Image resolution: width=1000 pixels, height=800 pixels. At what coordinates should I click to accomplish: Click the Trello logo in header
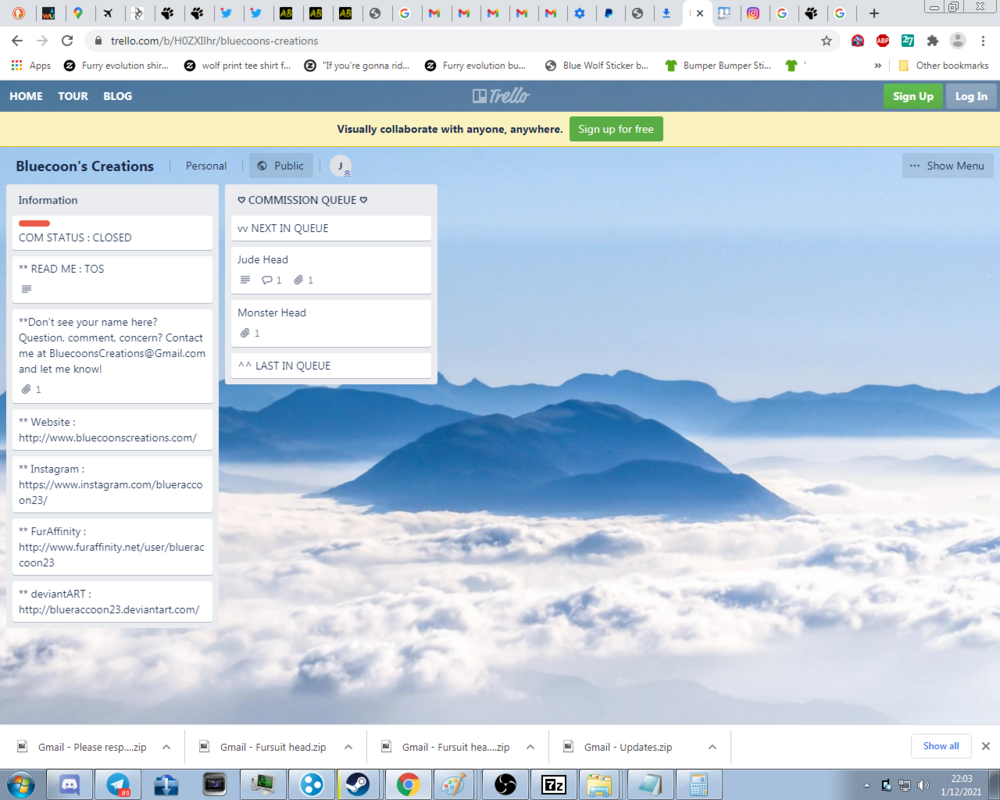[x=500, y=96]
